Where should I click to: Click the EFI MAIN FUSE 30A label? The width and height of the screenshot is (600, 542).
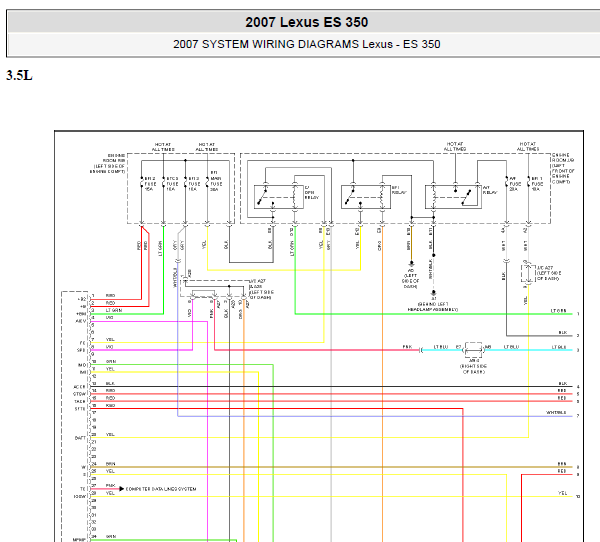point(216,181)
